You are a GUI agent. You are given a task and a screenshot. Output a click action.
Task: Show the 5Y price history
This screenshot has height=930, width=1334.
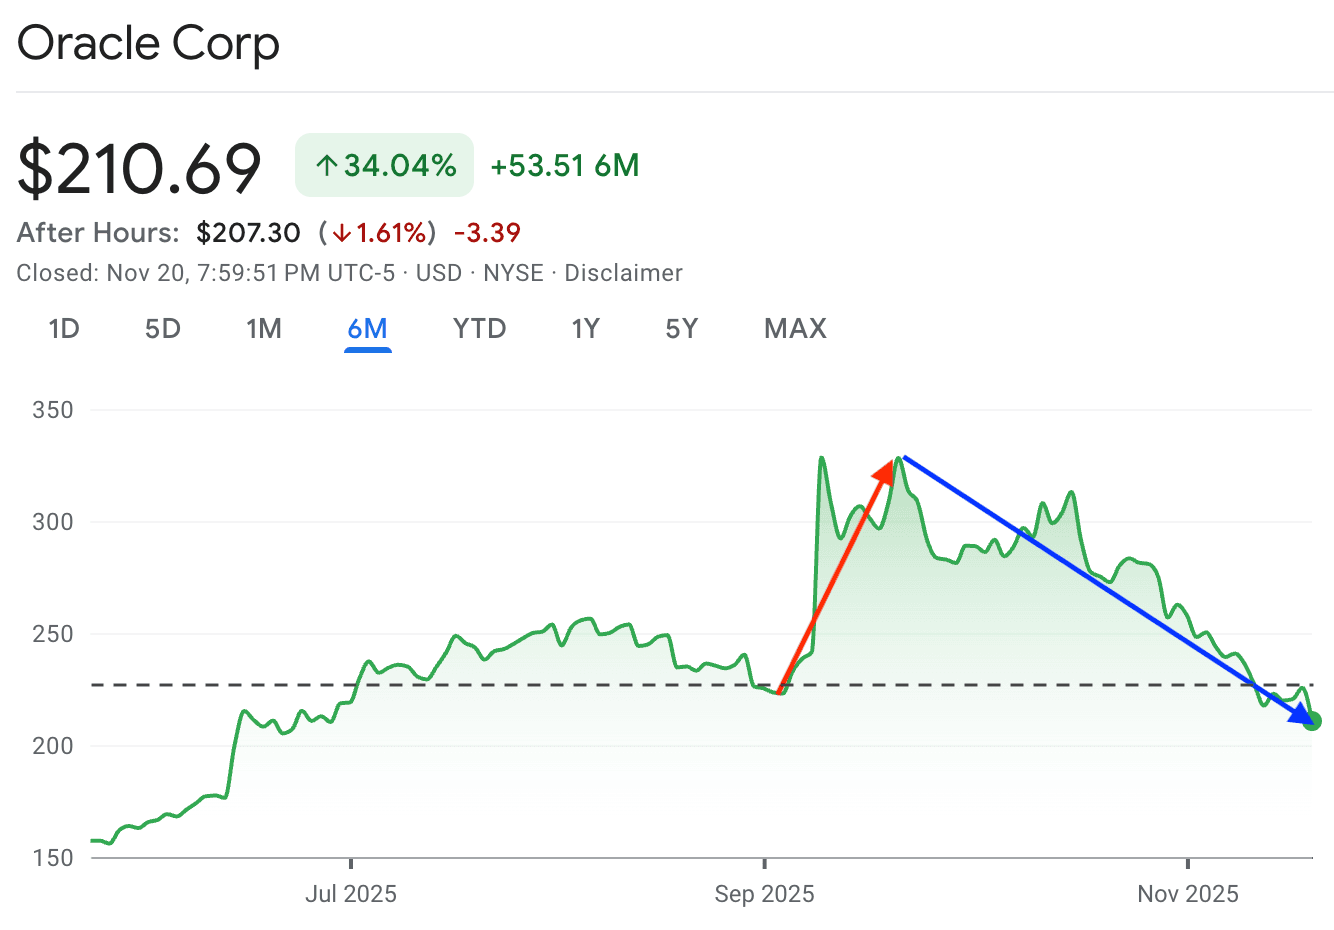[x=681, y=329]
